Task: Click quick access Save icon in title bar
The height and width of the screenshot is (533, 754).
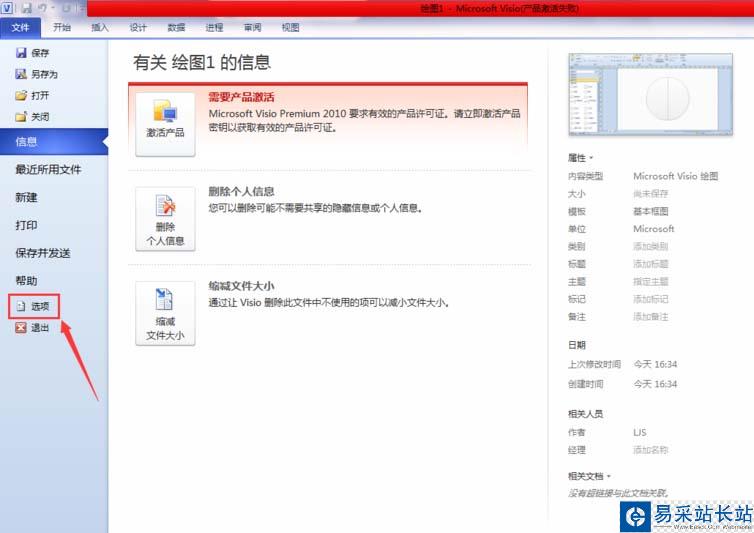Action: click(x=26, y=8)
